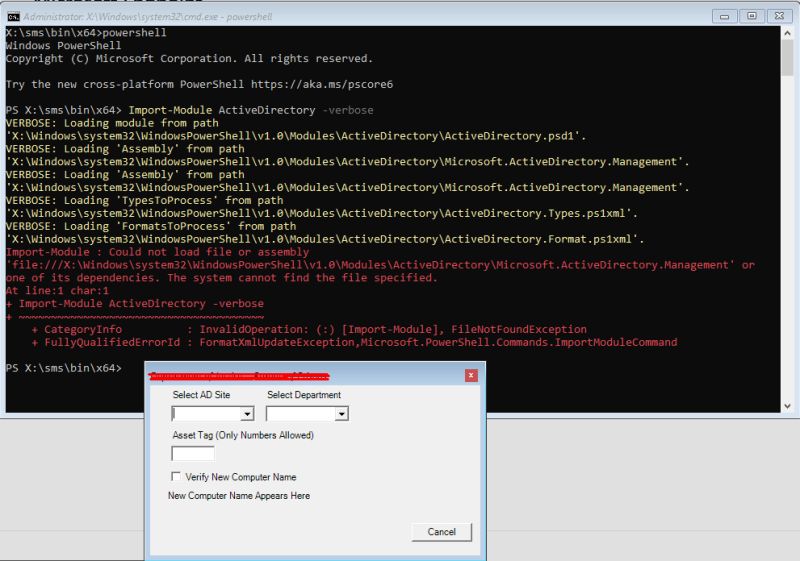Click the Cancel button in the dialog
800x561 pixels.
pos(441,532)
